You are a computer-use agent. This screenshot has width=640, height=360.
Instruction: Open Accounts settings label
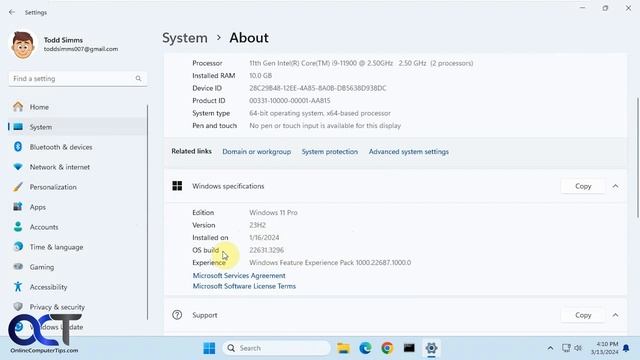pyautogui.click(x=44, y=227)
